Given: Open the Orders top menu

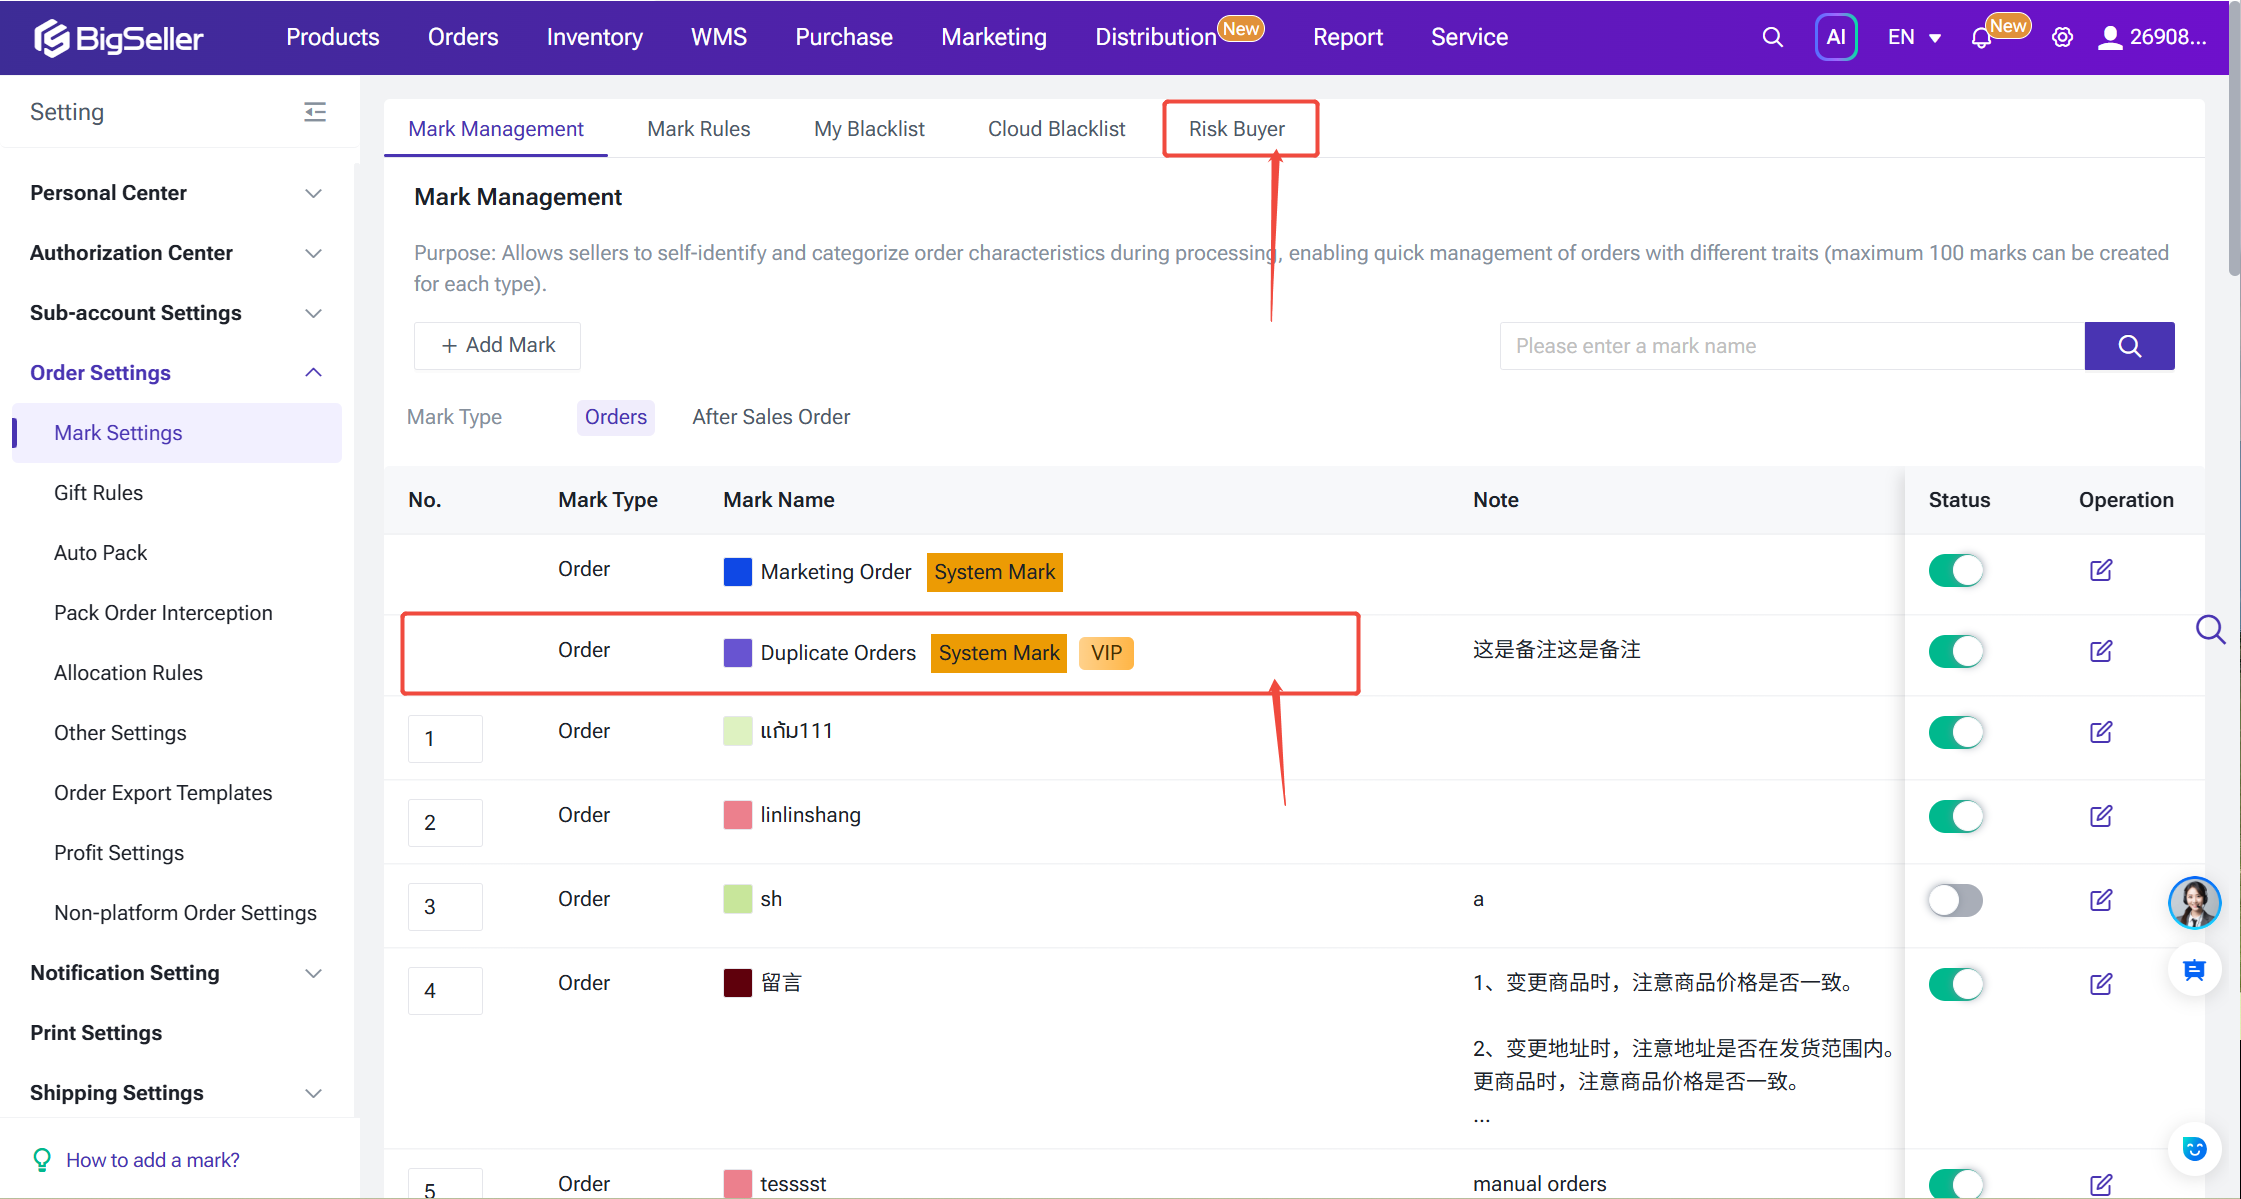Looking at the screenshot, I should tap(463, 37).
